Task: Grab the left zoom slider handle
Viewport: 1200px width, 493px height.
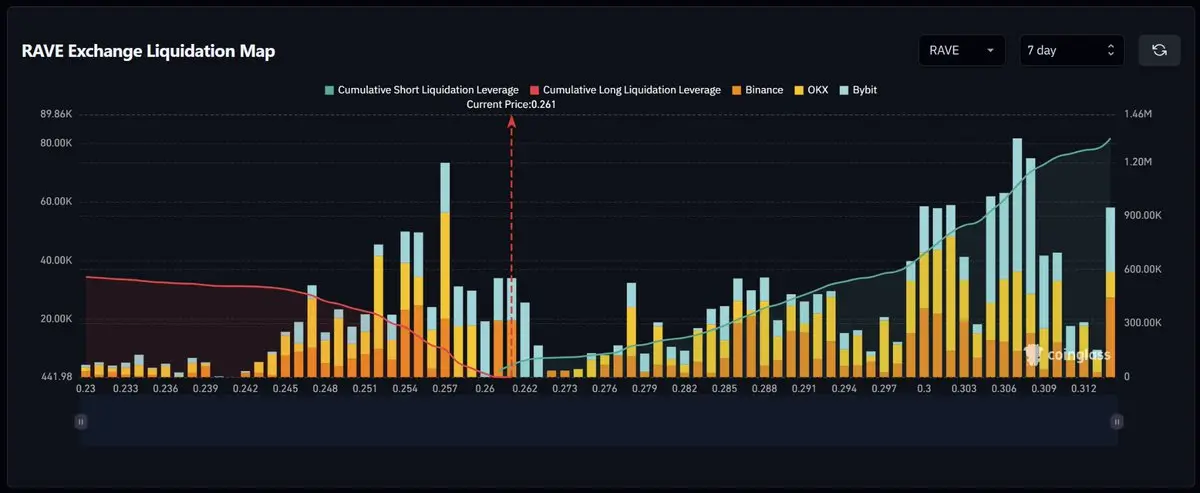Action: point(83,422)
